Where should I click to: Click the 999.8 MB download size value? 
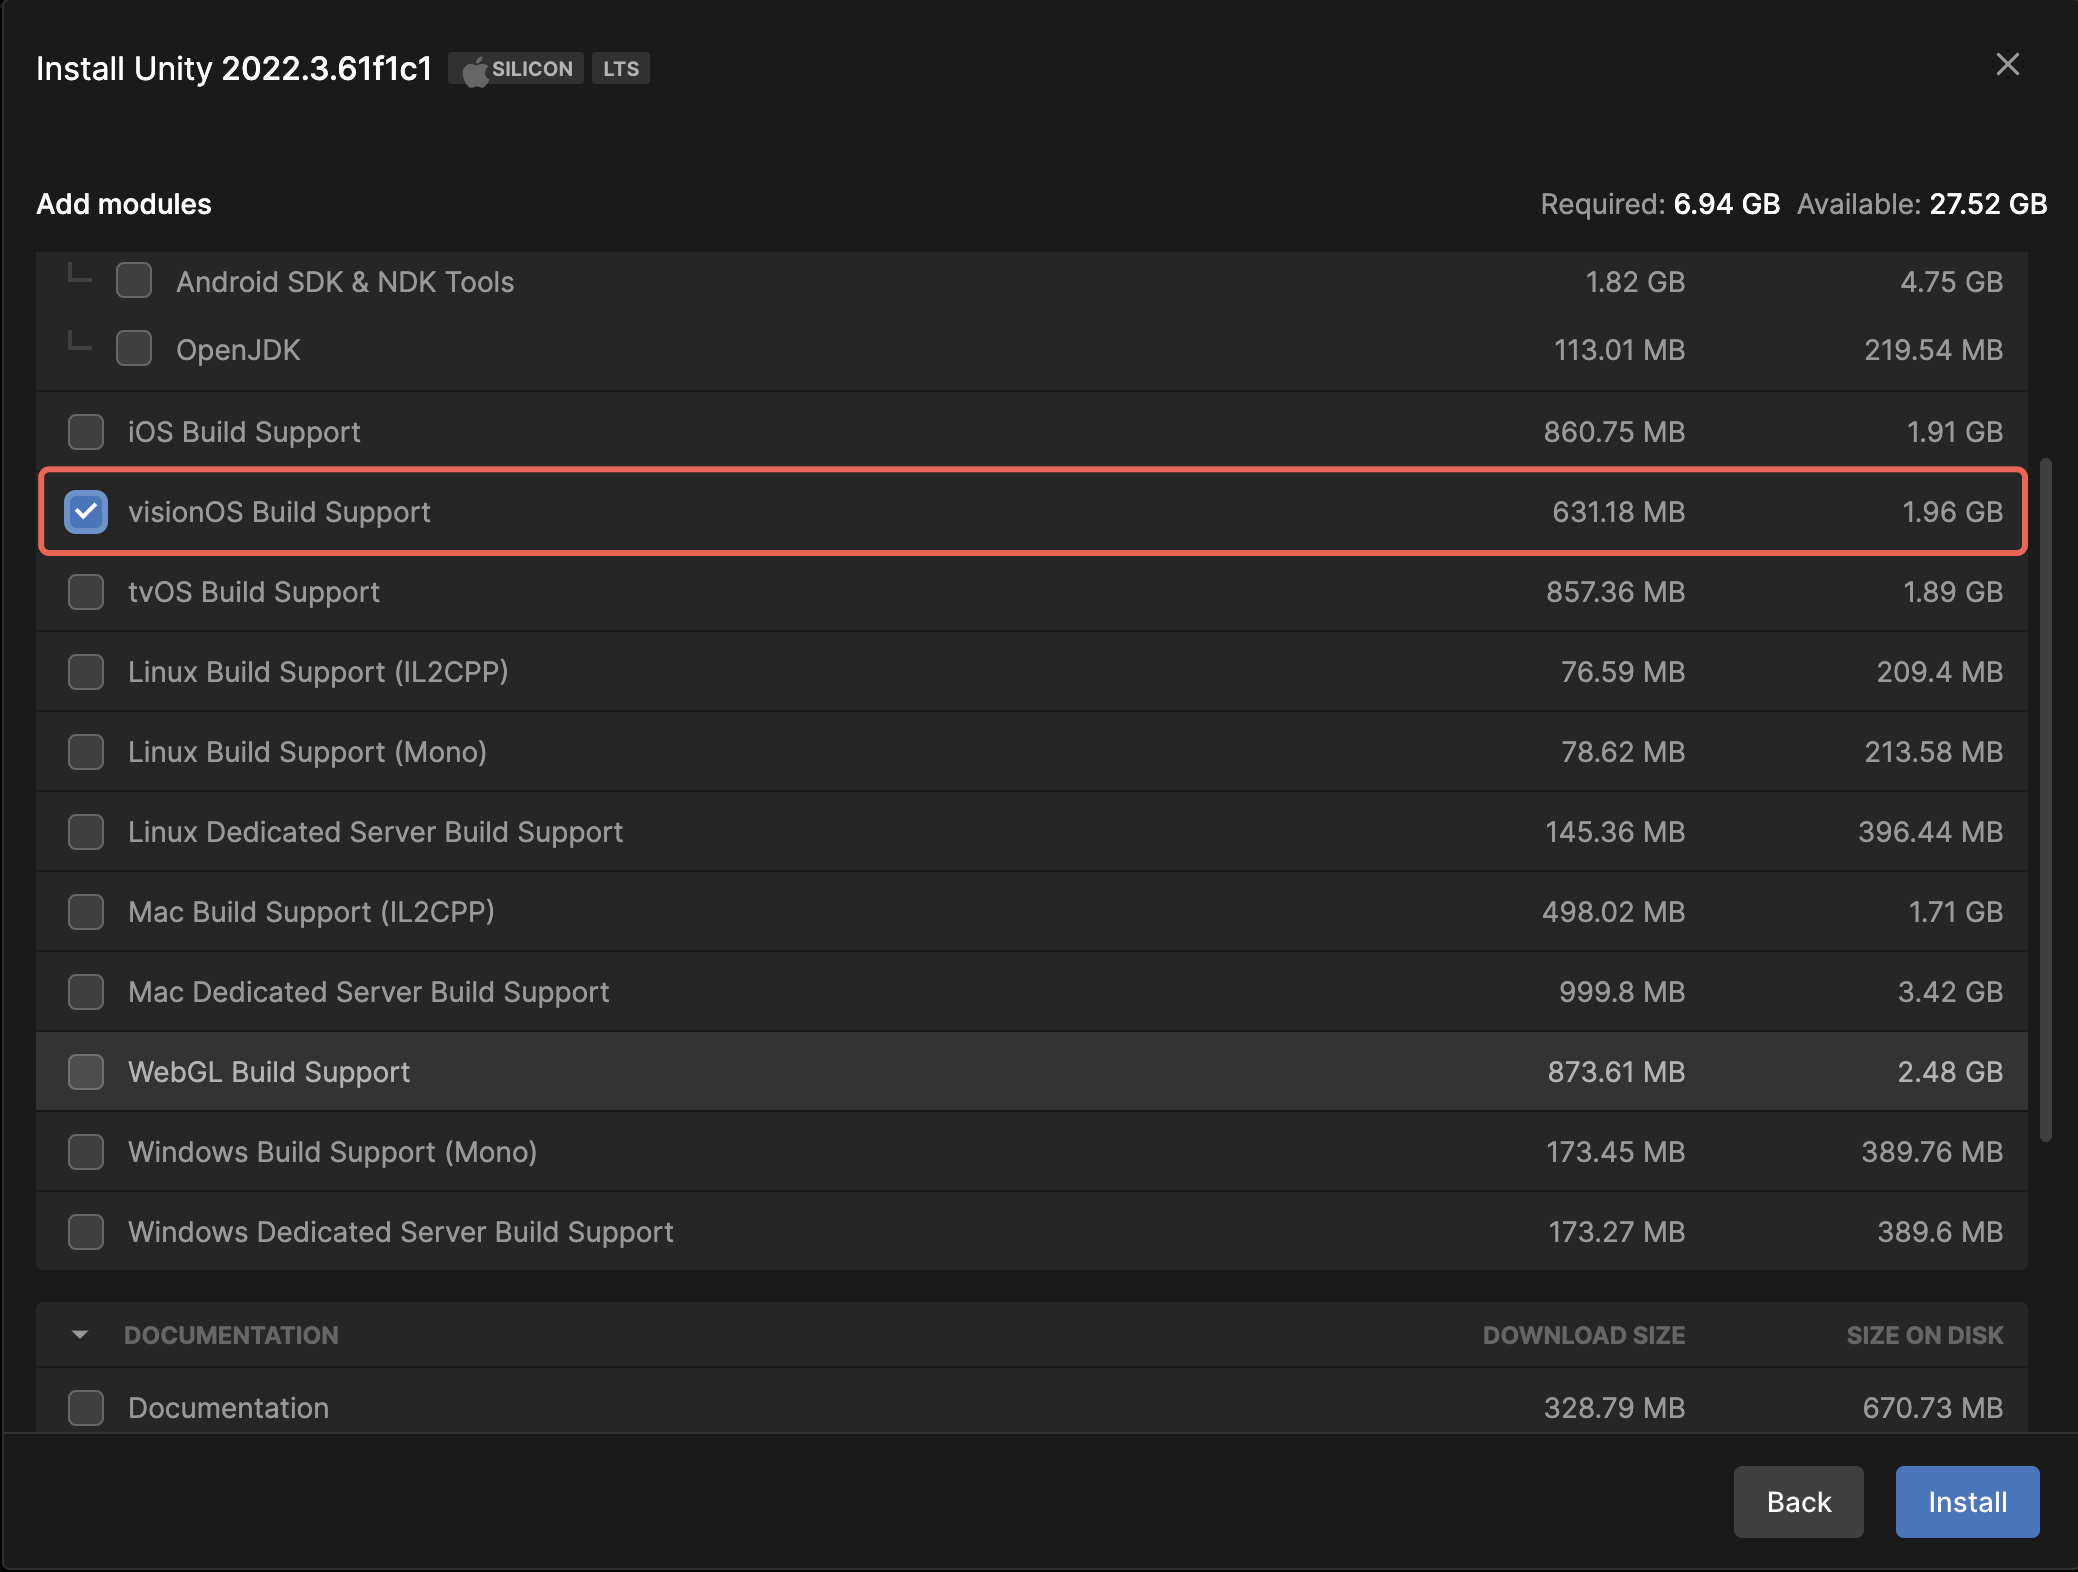coord(1622,992)
